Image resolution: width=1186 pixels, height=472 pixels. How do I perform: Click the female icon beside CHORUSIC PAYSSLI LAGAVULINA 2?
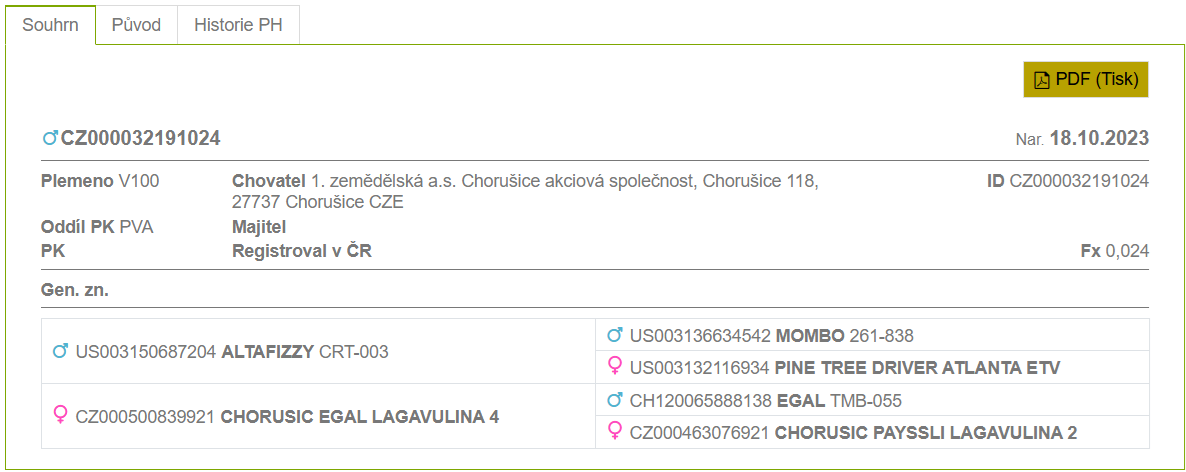[615, 432]
